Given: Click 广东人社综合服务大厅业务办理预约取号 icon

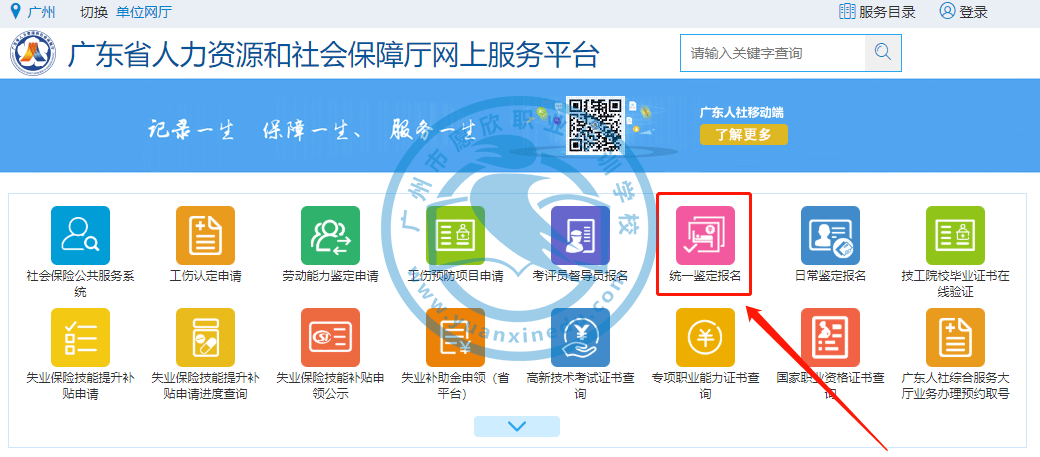Looking at the screenshot, I should tap(955, 337).
